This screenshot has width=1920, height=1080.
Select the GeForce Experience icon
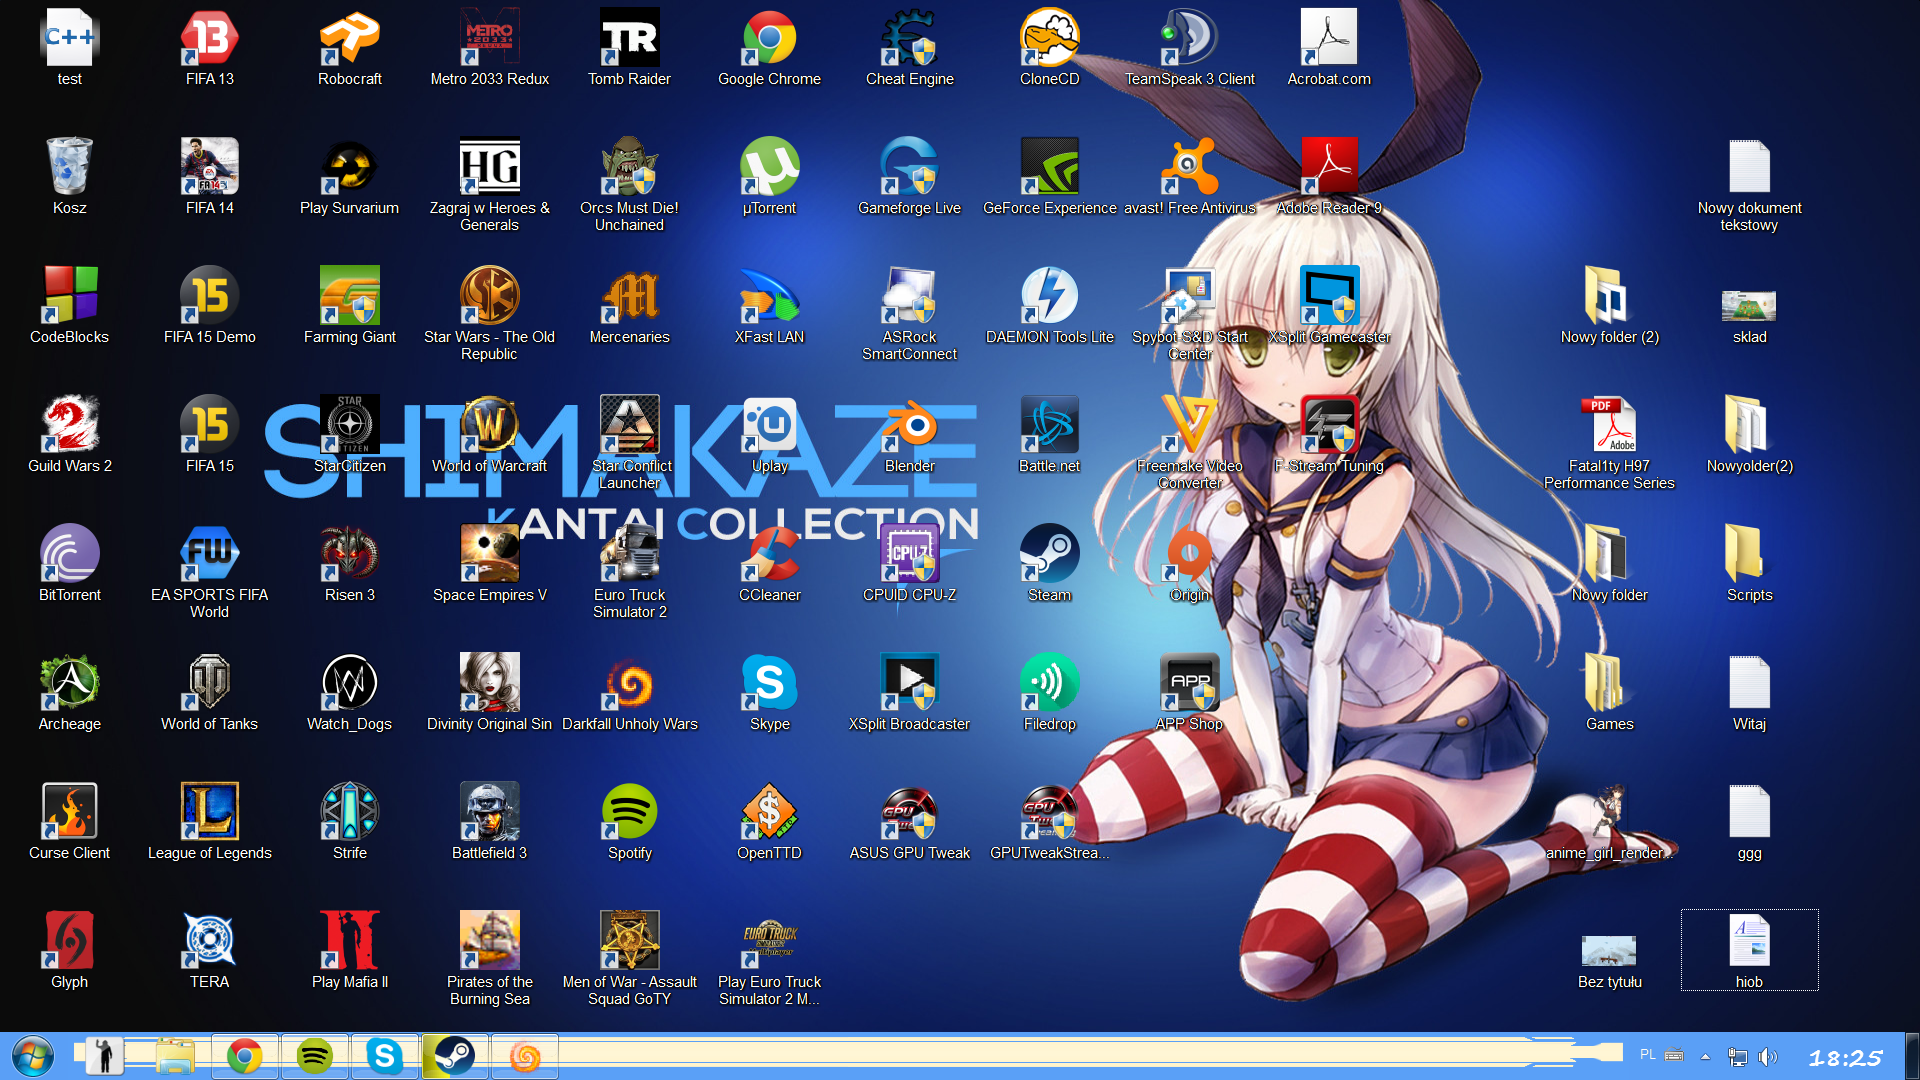tap(1050, 176)
